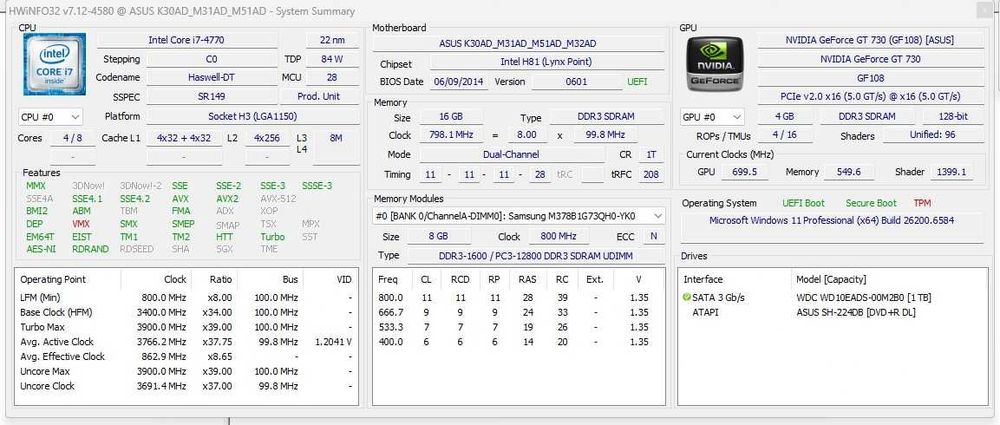Expand the memory module BANK 0 dropdown
The width and height of the screenshot is (1000, 425).
518,216
